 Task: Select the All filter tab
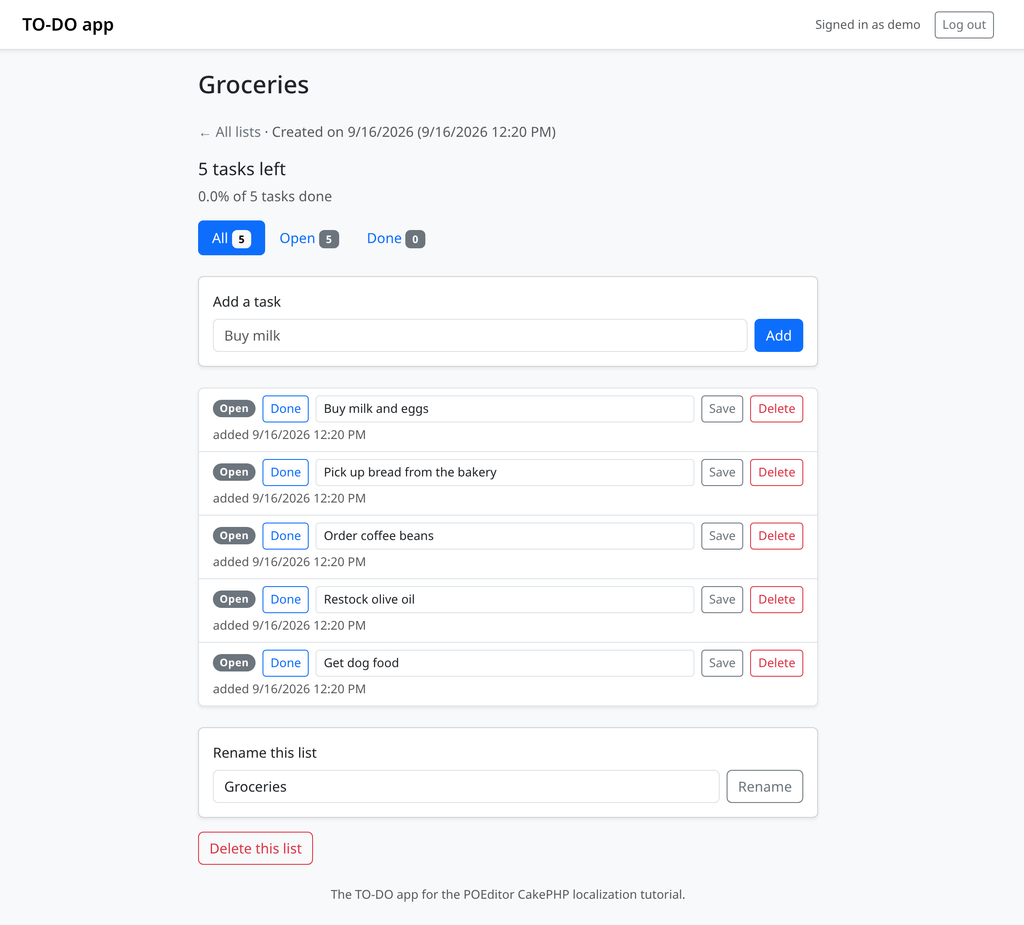[231, 238]
